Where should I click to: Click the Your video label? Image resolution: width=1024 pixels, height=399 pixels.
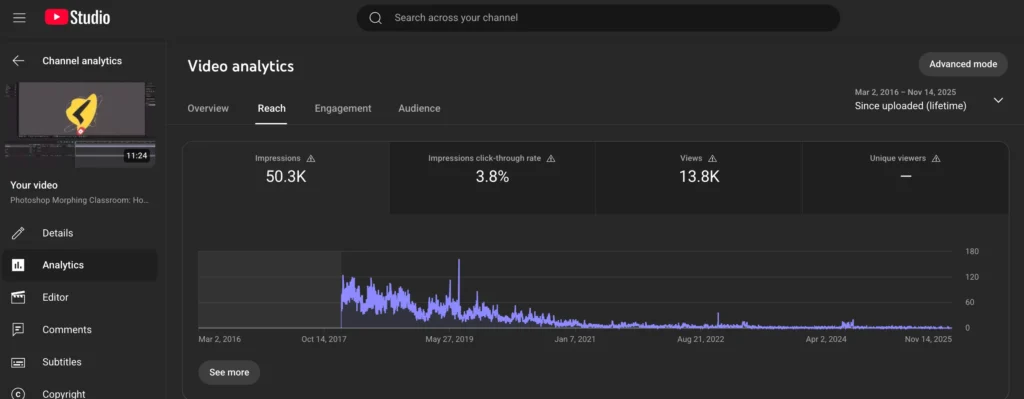coord(34,185)
